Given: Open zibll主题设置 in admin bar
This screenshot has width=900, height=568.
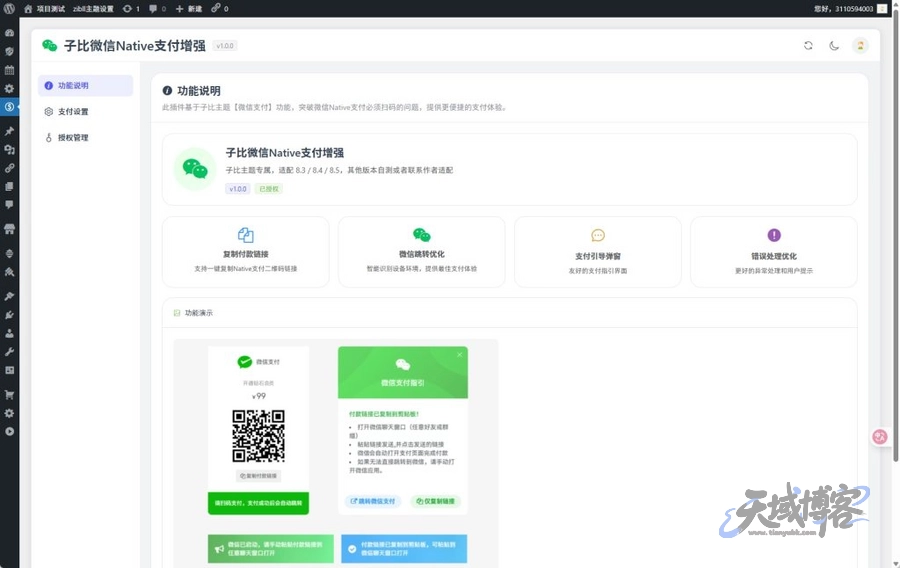Looking at the screenshot, I should pos(93,9).
